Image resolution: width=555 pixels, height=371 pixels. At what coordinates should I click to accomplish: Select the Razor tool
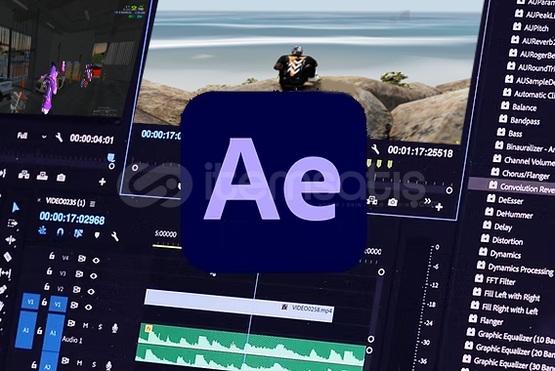tap(7, 257)
